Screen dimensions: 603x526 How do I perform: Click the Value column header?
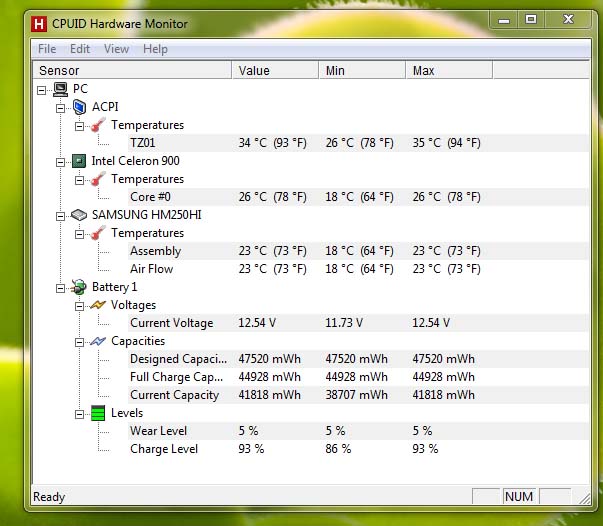click(275, 70)
